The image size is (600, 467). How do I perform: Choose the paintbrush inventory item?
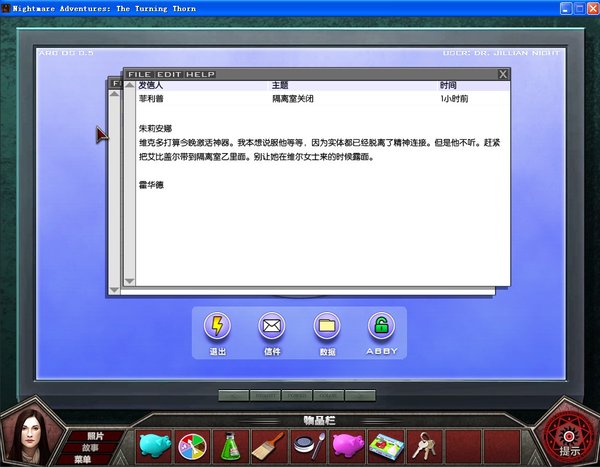pyautogui.click(x=268, y=446)
